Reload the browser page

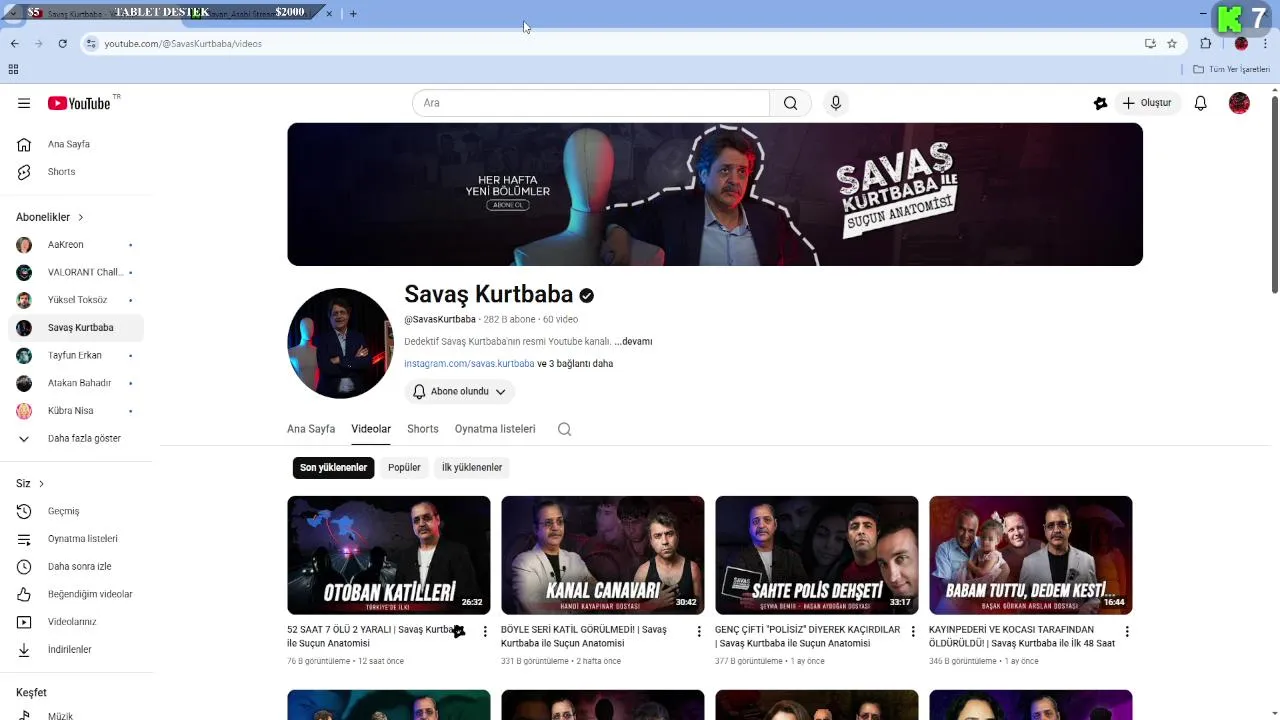[x=62, y=43]
